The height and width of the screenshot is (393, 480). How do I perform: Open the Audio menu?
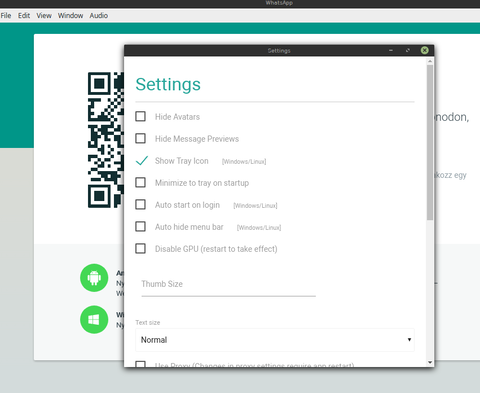click(98, 16)
